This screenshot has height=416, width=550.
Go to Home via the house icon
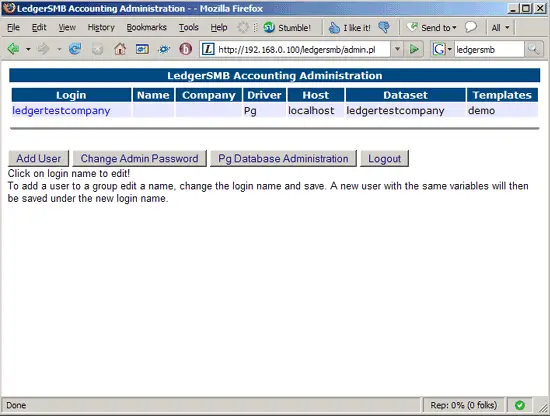120,49
